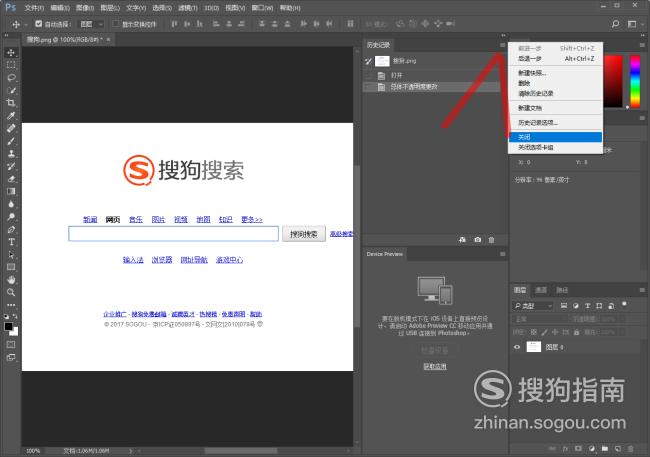650x457 pixels.
Task: Open the History panel flyout menu
Action: coord(502,45)
